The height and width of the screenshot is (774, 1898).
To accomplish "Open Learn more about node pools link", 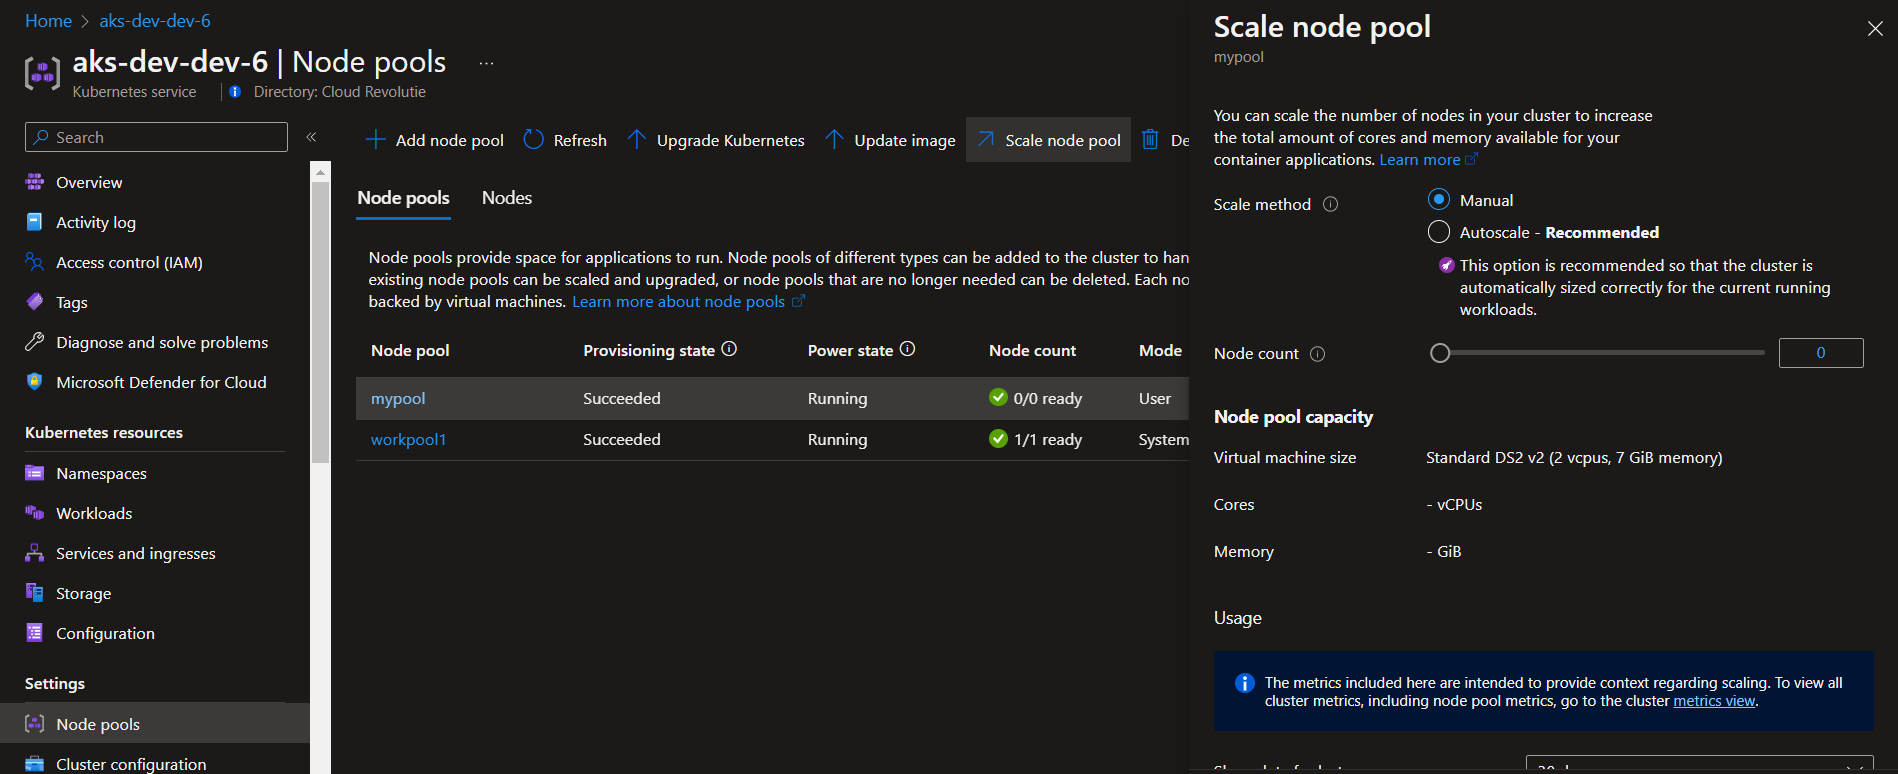I will [x=688, y=302].
